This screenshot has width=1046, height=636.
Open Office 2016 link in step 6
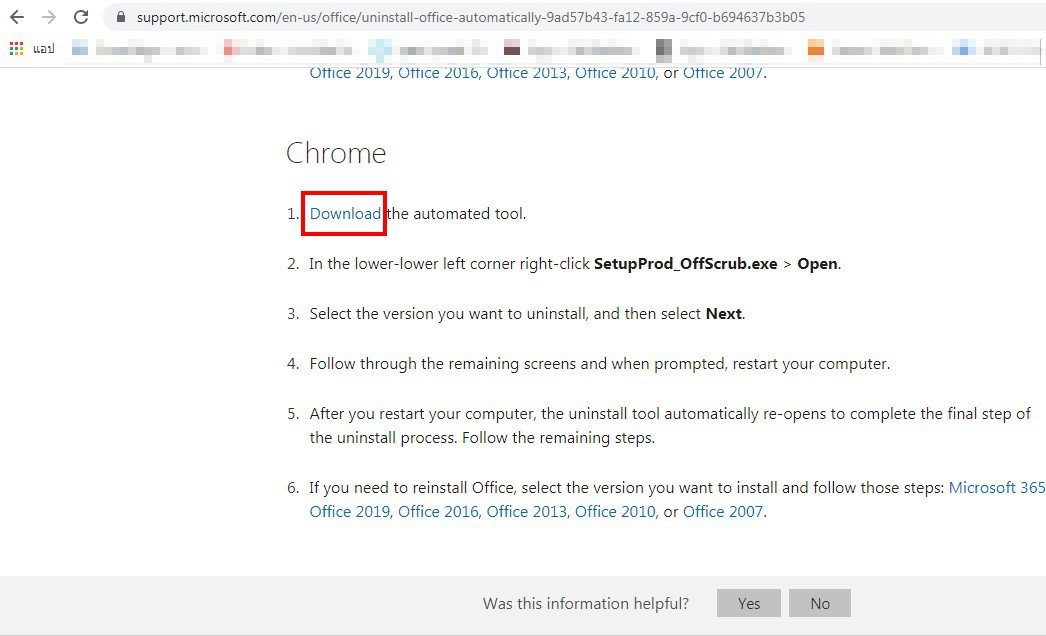pyautogui.click(x=438, y=511)
